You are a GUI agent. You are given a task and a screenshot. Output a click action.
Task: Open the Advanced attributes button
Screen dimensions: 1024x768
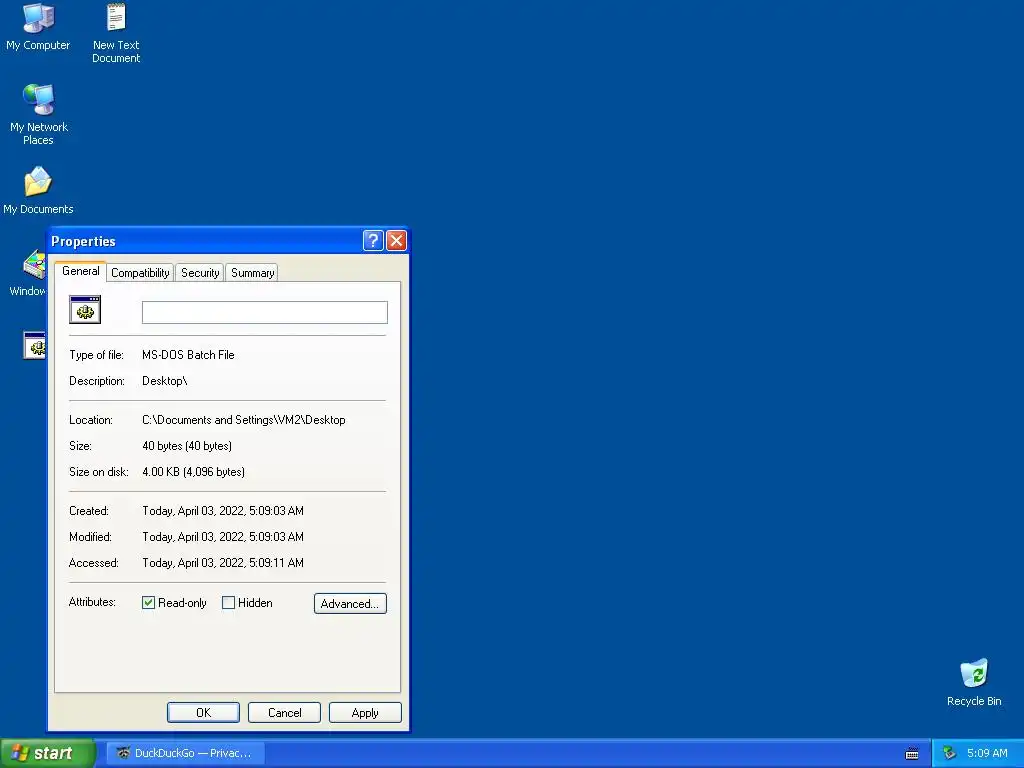pyautogui.click(x=350, y=603)
